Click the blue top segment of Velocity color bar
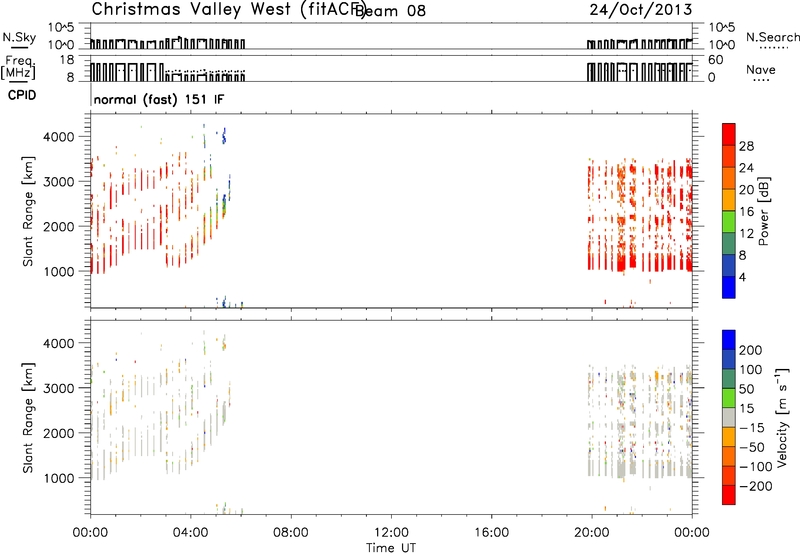800x554 pixels. [x=729, y=340]
